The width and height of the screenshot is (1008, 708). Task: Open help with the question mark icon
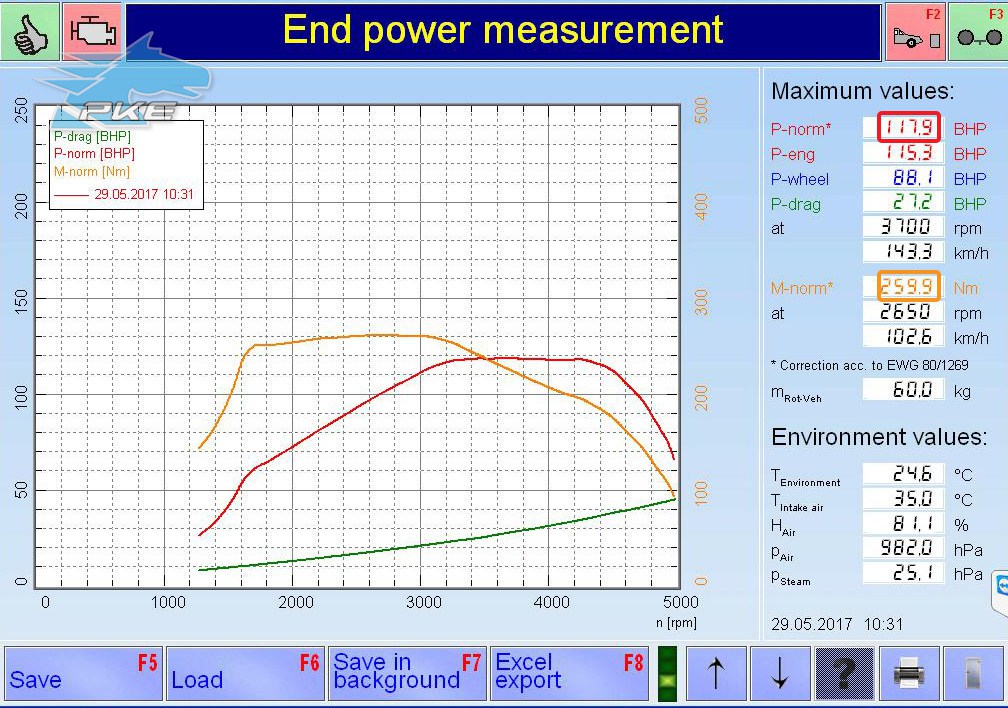coord(844,673)
